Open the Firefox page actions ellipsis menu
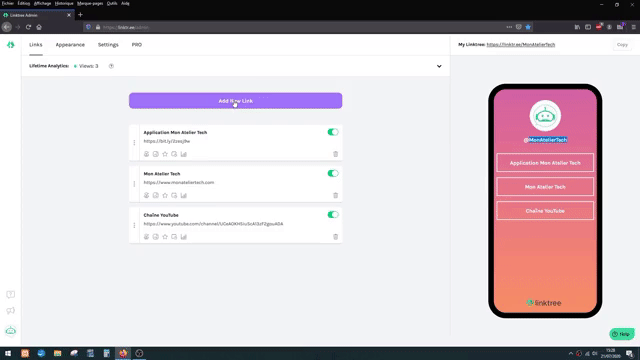Image resolution: width=640 pixels, height=360 pixels. [x=509, y=27]
